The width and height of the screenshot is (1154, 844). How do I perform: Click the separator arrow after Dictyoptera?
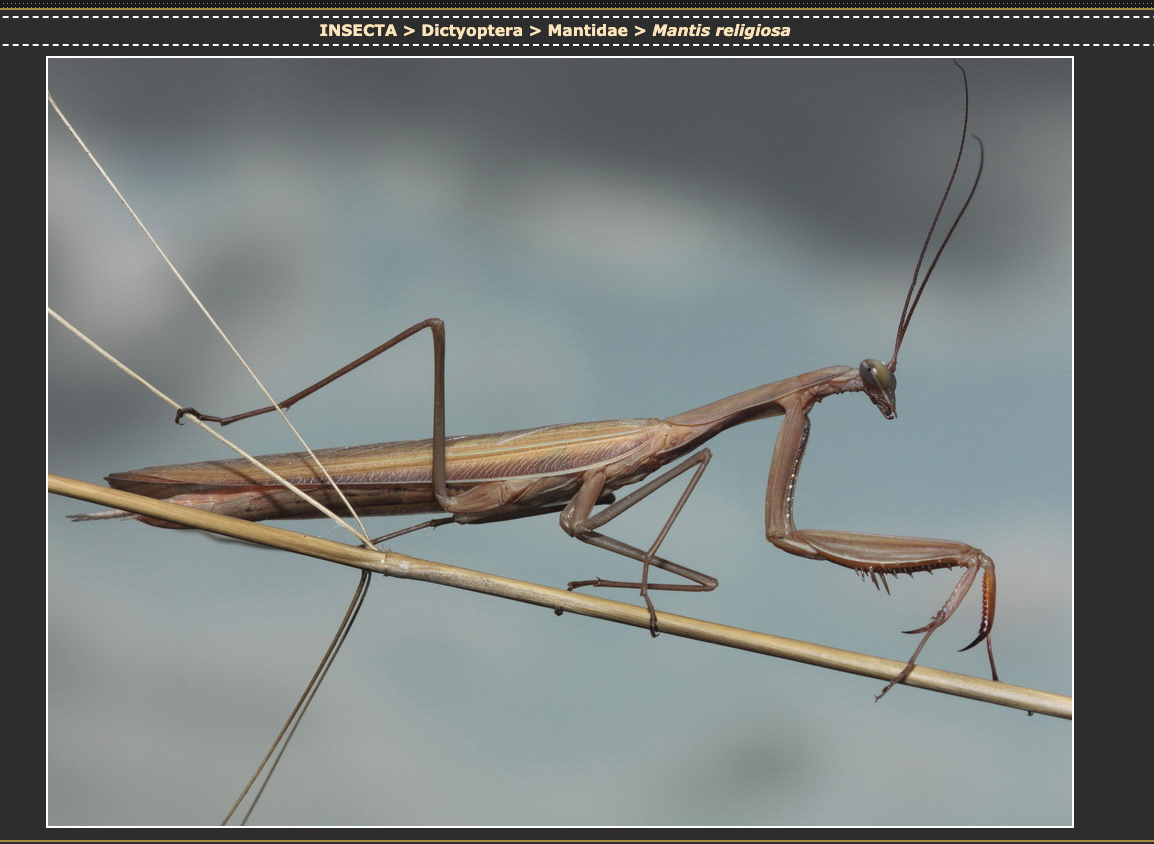pos(534,30)
